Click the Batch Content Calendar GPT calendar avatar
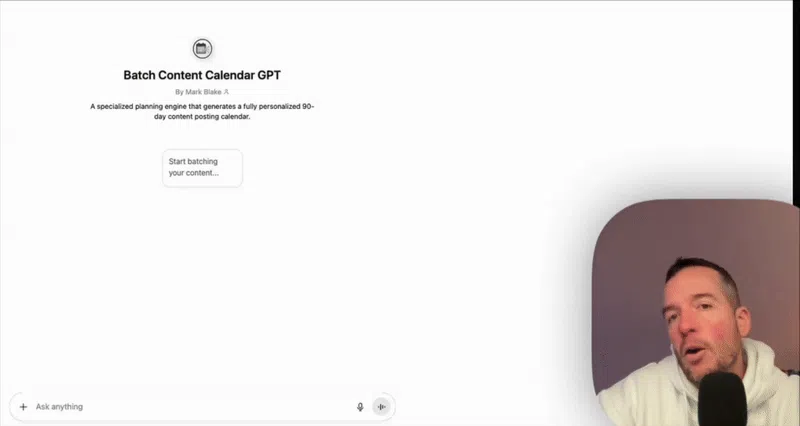The width and height of the screenshot is (800, 426). tap(202, 49)
